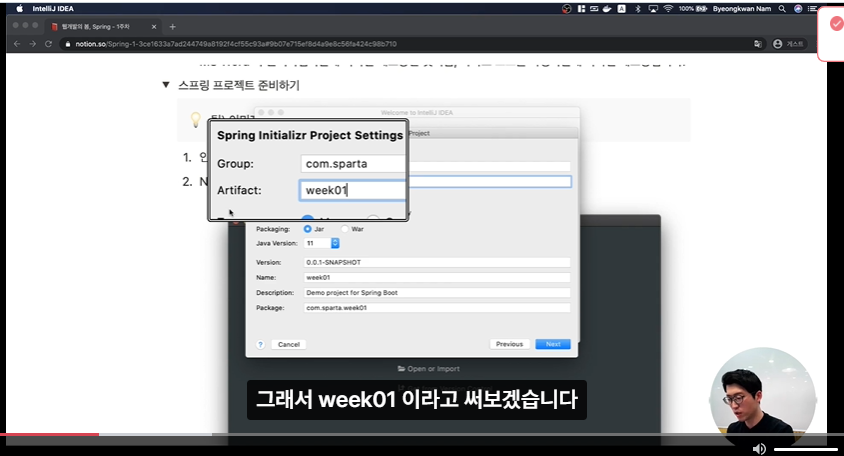Viewport: 844px width, 456px height.
Task: Click the lightbulb callout icon
Action: click(195, 119)
